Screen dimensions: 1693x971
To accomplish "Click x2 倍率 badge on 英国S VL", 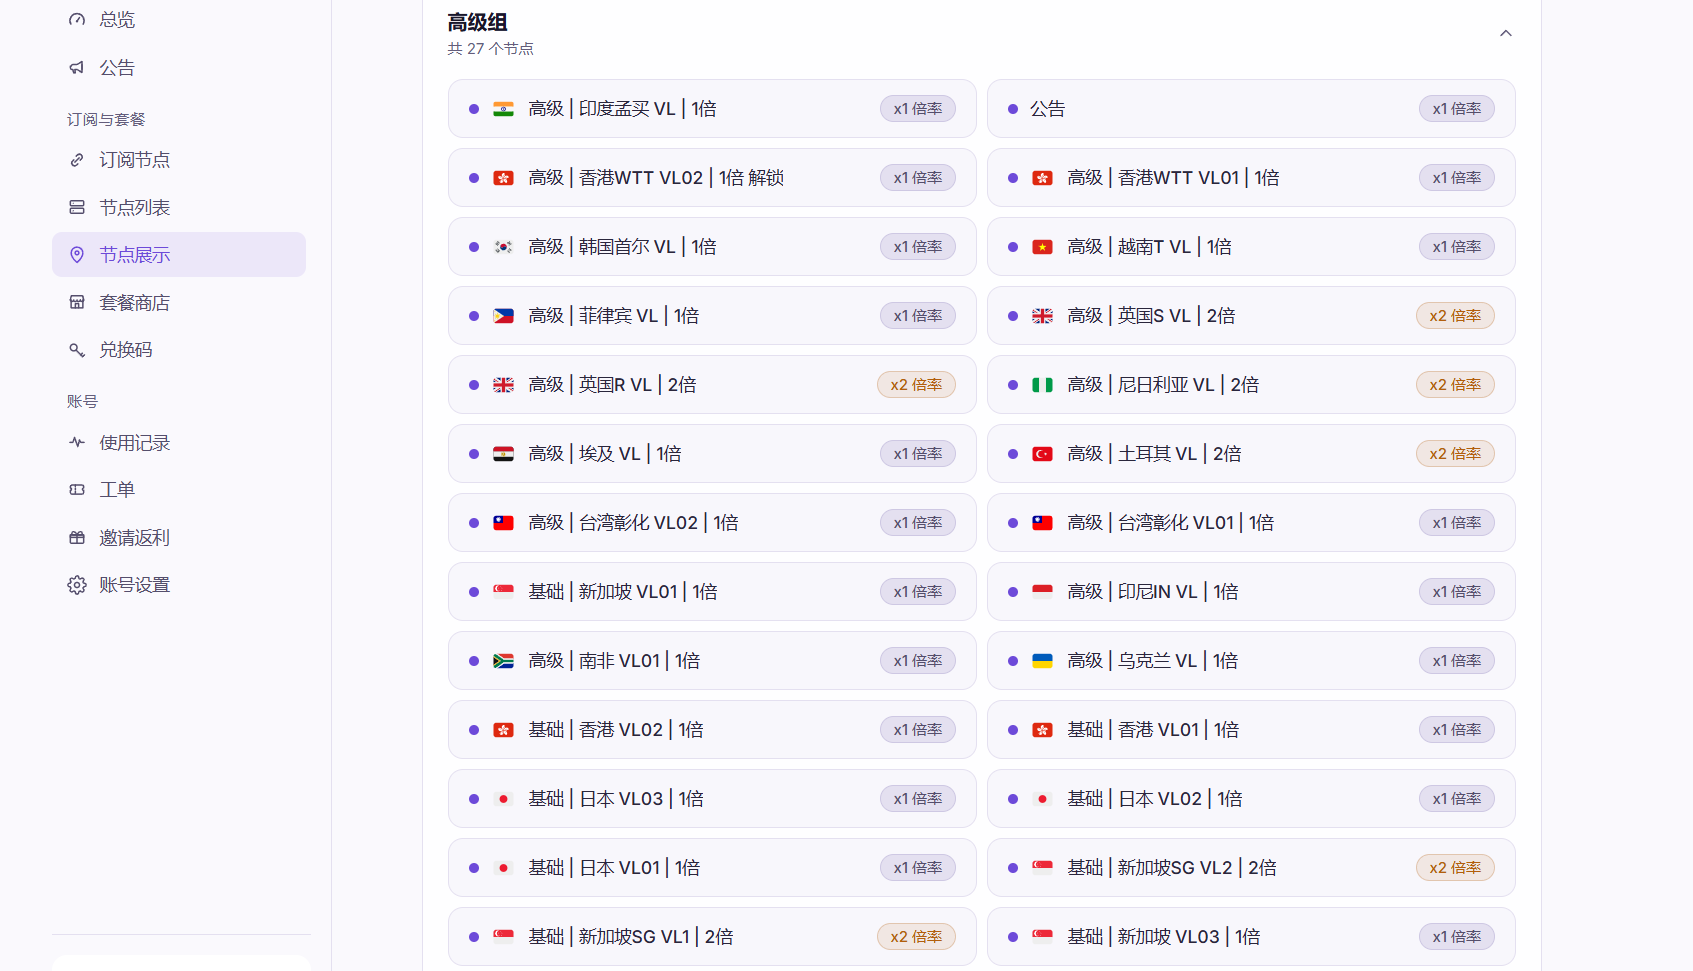I will tap(1455, 316).
